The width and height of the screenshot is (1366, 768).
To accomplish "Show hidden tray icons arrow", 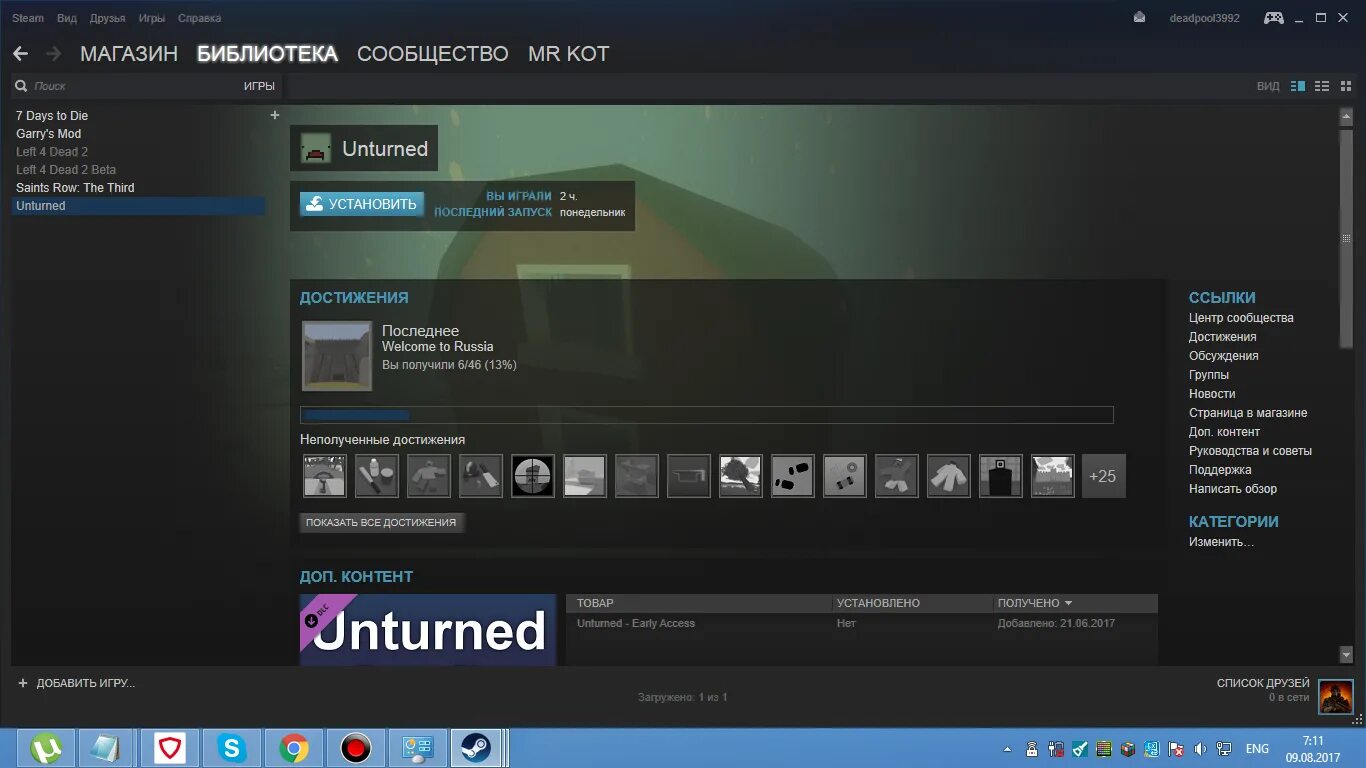I will (x=1007, y=749).
